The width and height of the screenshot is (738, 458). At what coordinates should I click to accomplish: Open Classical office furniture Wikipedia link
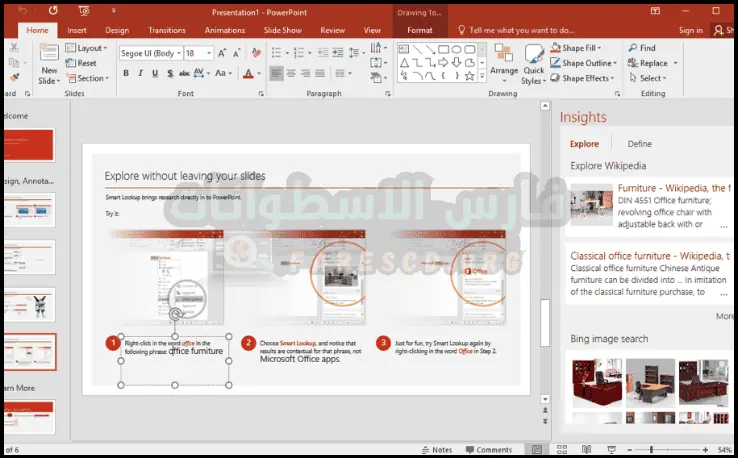pyautogui.click(x=650, y=256)
